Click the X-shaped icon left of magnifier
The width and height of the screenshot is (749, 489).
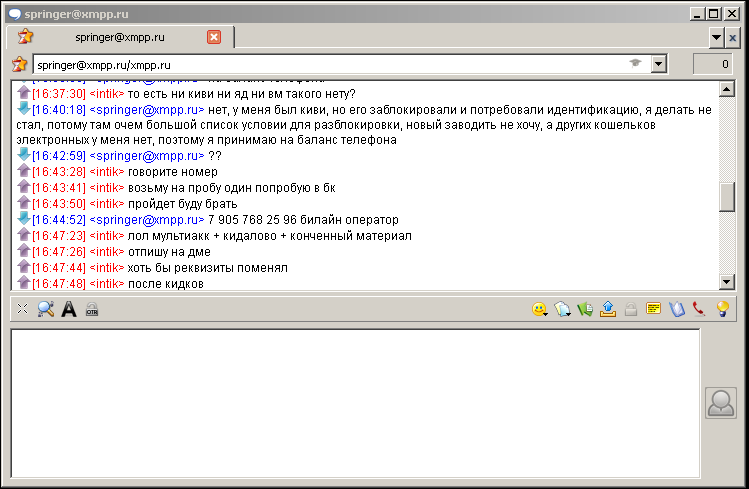[x=22, y=309]
